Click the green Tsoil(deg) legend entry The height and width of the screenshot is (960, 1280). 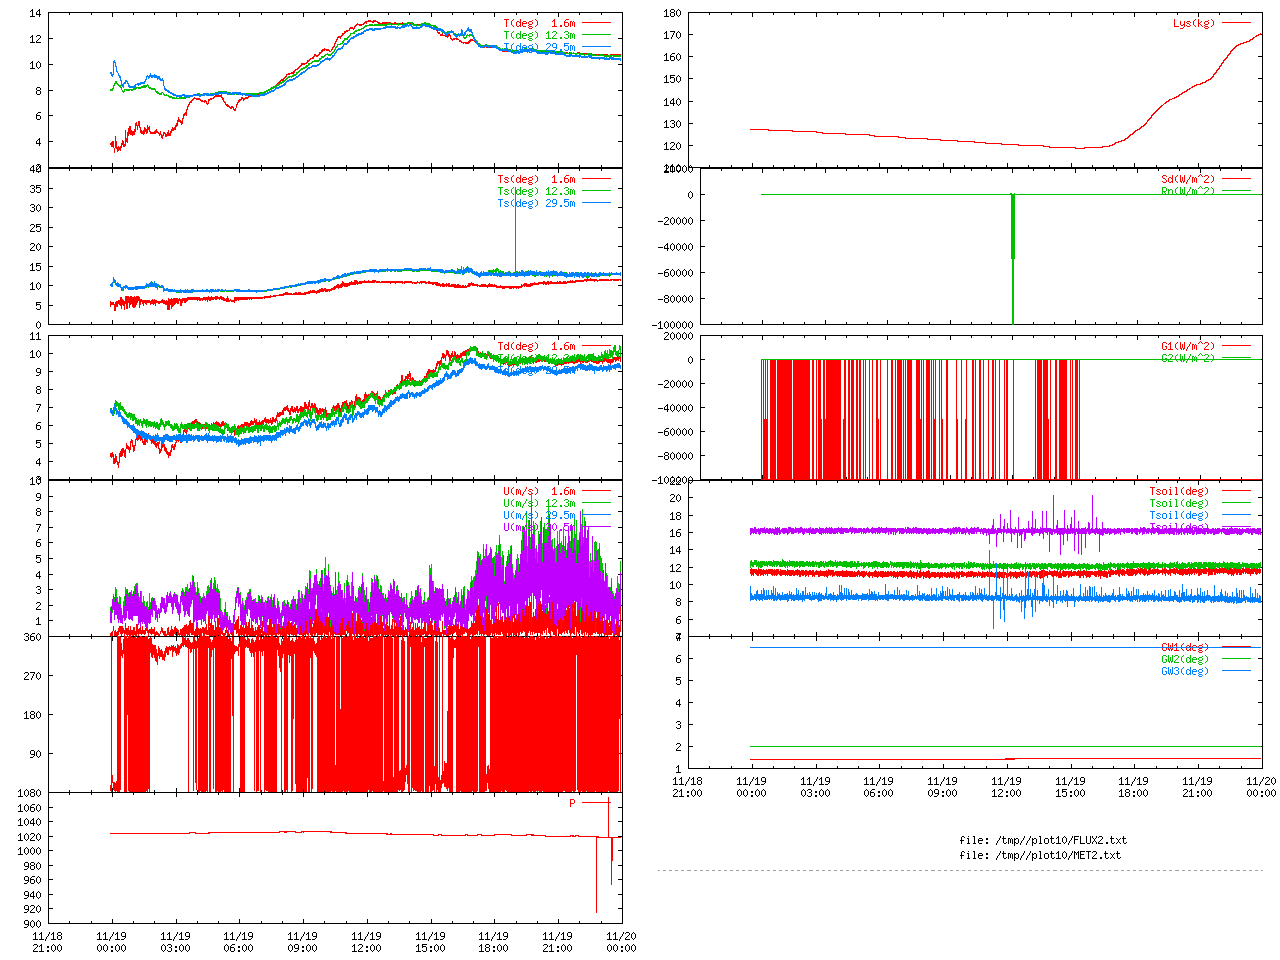point(1199,504)
